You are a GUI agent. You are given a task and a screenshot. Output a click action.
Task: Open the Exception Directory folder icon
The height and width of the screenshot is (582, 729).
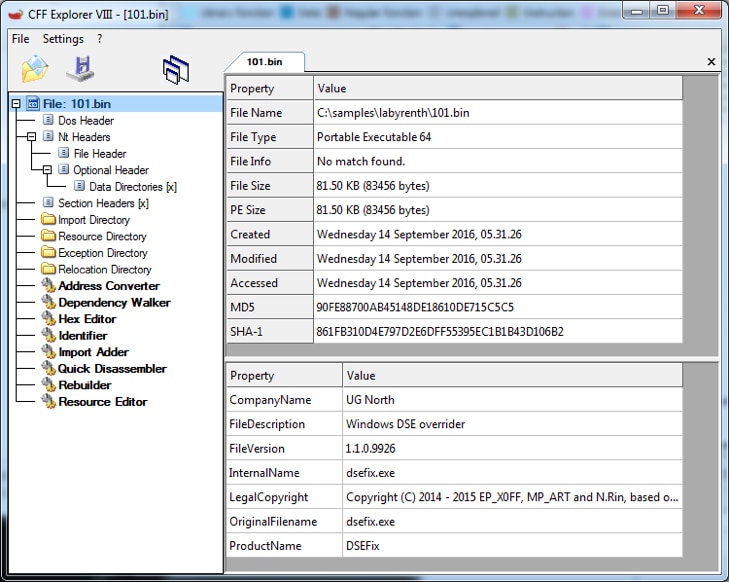click(x=48, y=252)
